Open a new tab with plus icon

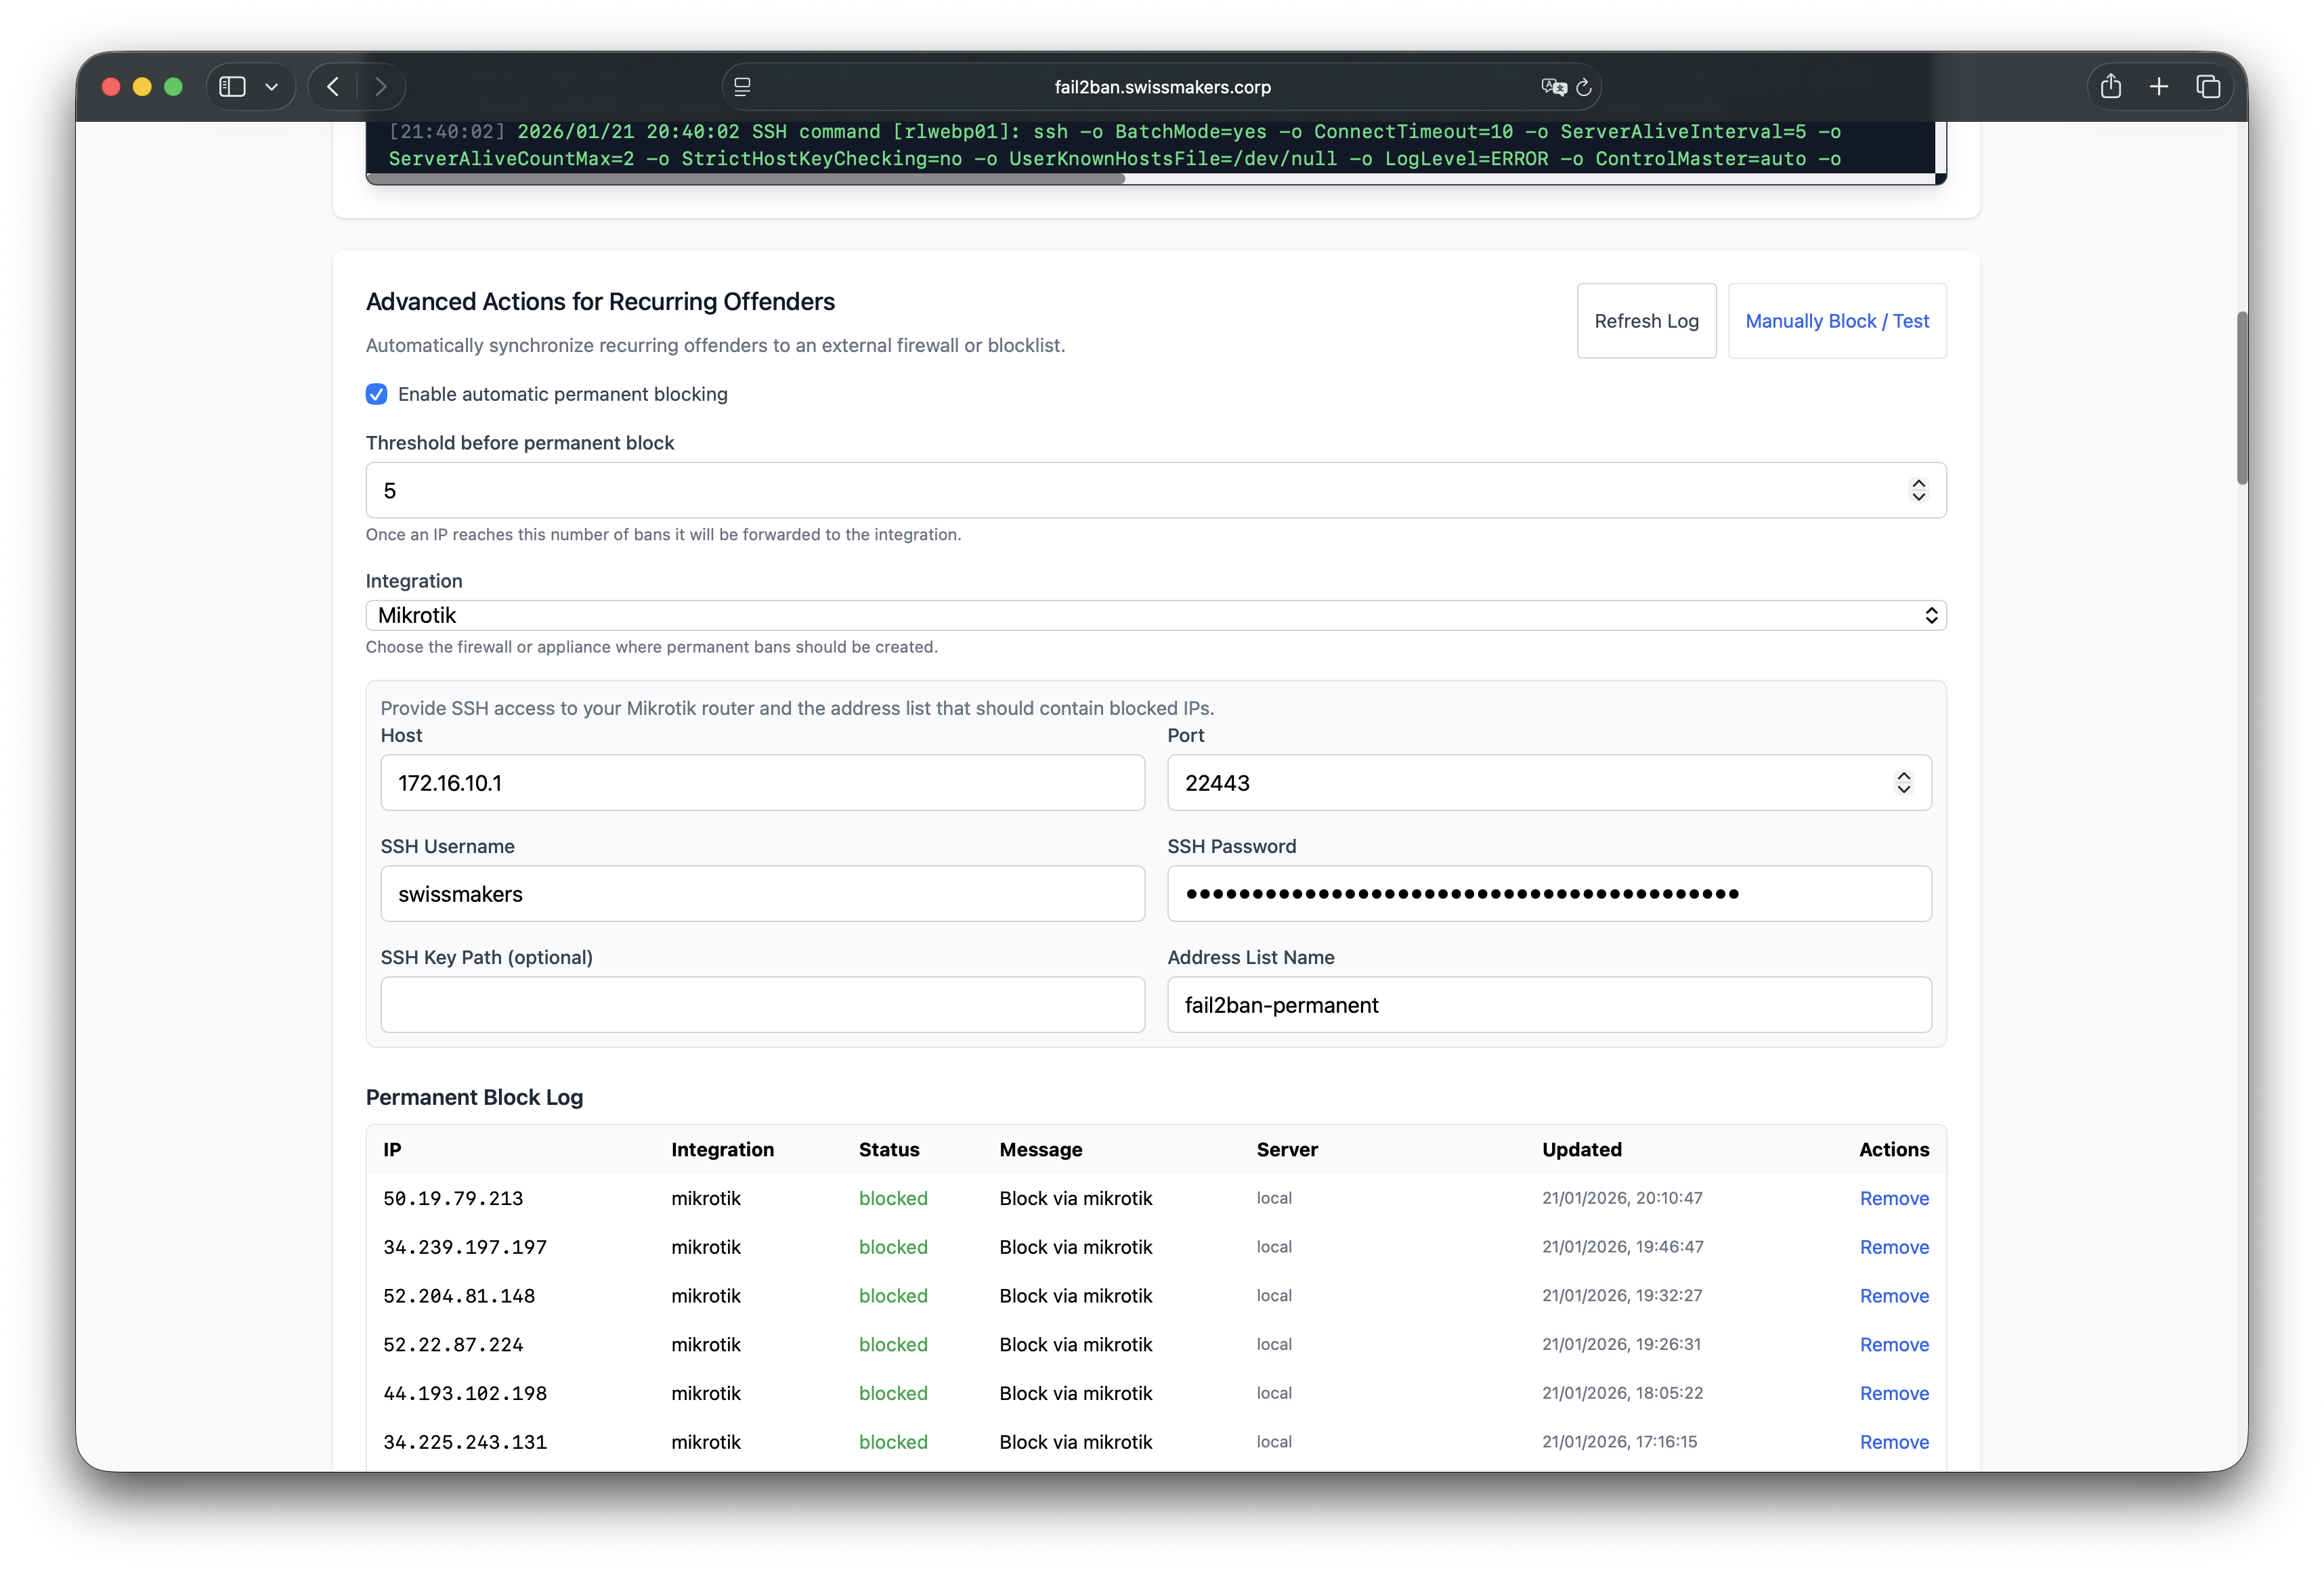click(x=2159, y=87)
